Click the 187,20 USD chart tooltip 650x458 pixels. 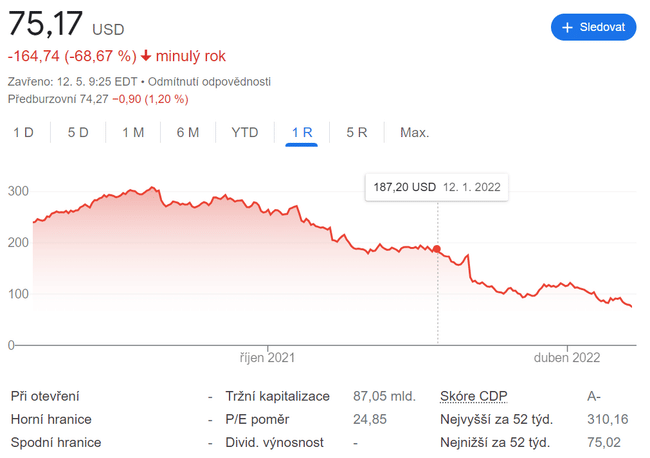click(434, 187)
